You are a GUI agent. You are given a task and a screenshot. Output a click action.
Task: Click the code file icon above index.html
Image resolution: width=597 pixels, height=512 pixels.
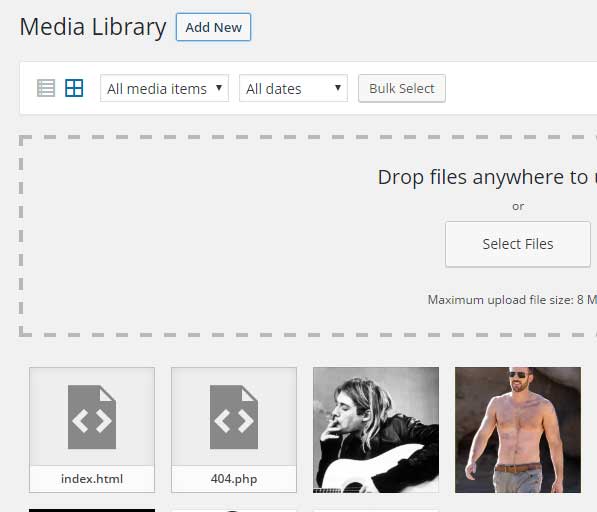click(x=92, y=417)
